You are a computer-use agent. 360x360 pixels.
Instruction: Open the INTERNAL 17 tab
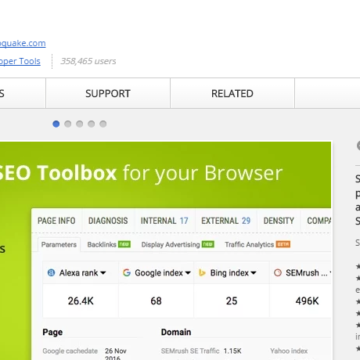click(164, 221)
